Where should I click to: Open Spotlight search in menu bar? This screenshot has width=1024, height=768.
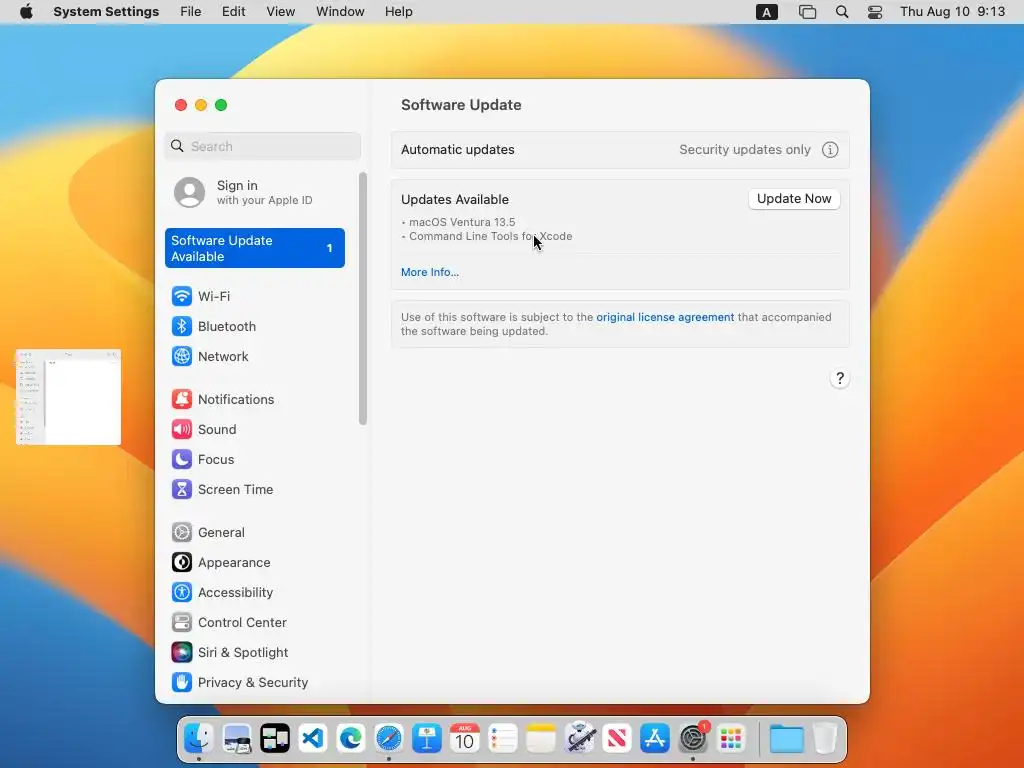[x=842, y=12]
